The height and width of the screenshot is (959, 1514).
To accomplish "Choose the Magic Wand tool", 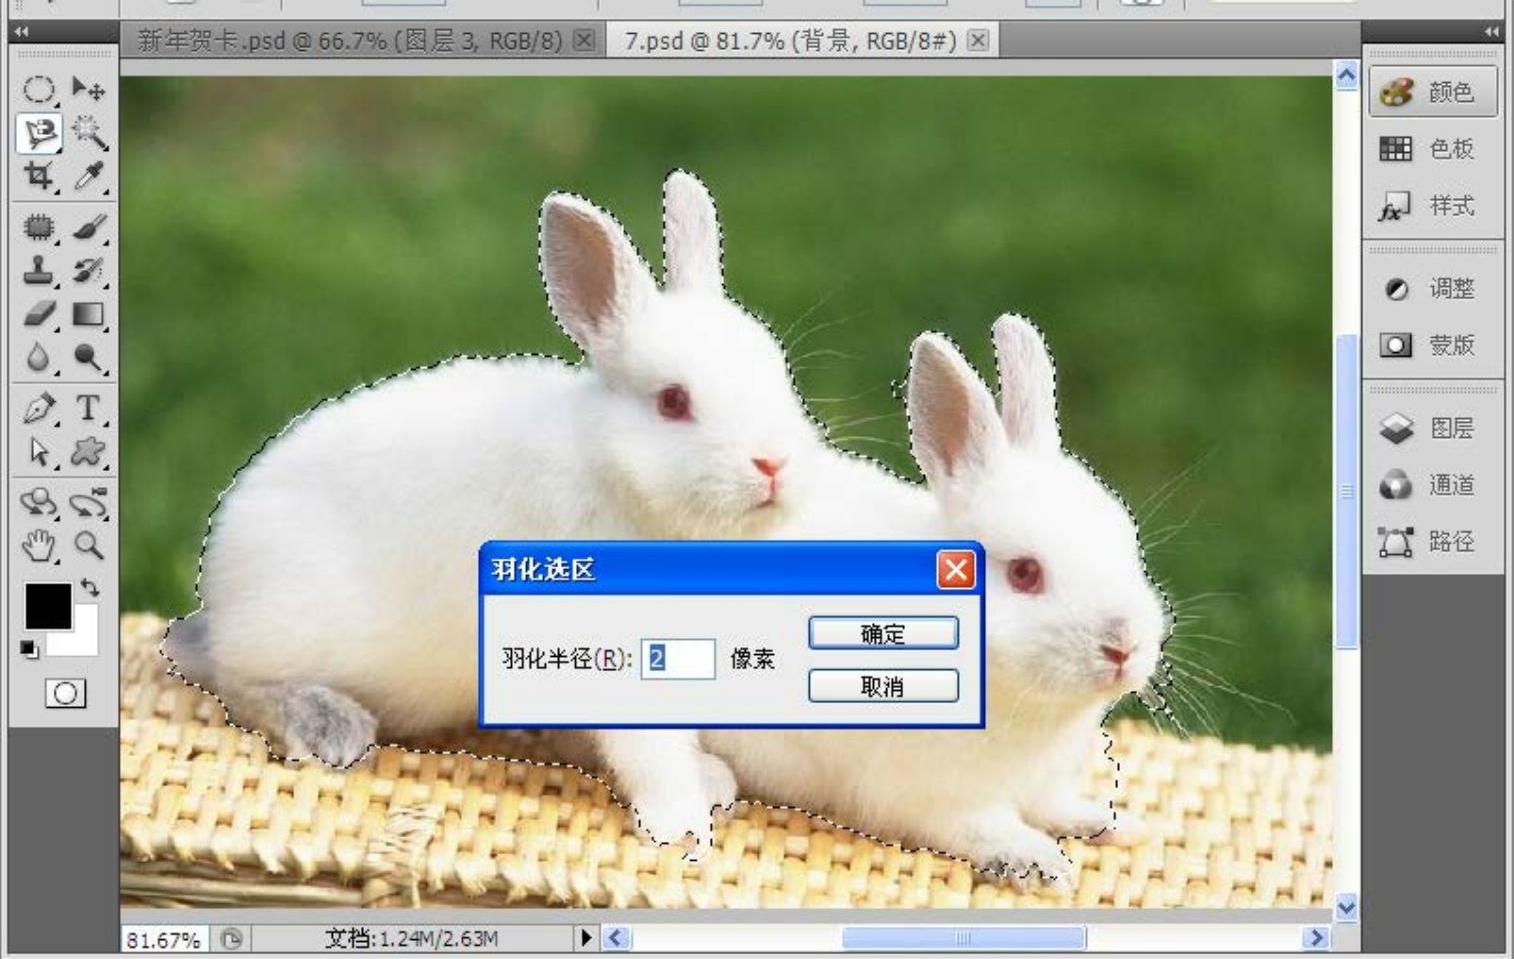I will pos(88,132).
